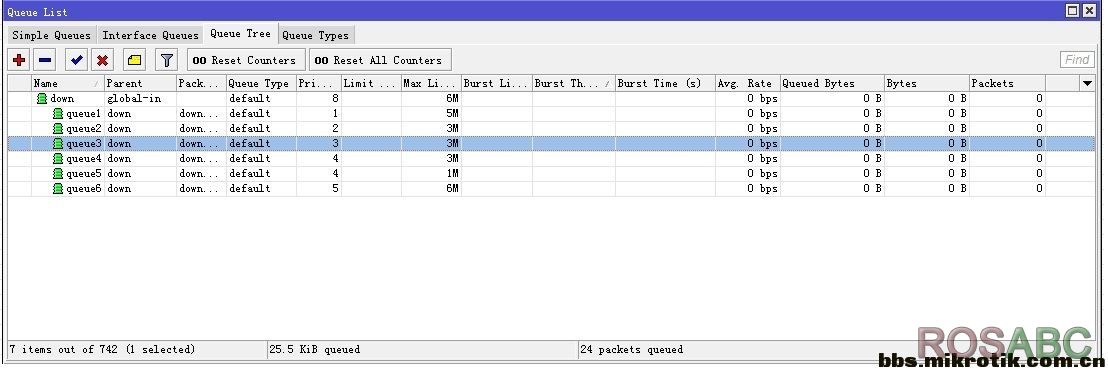
Task: Select queue3 row
Action: tap(551, 143)
